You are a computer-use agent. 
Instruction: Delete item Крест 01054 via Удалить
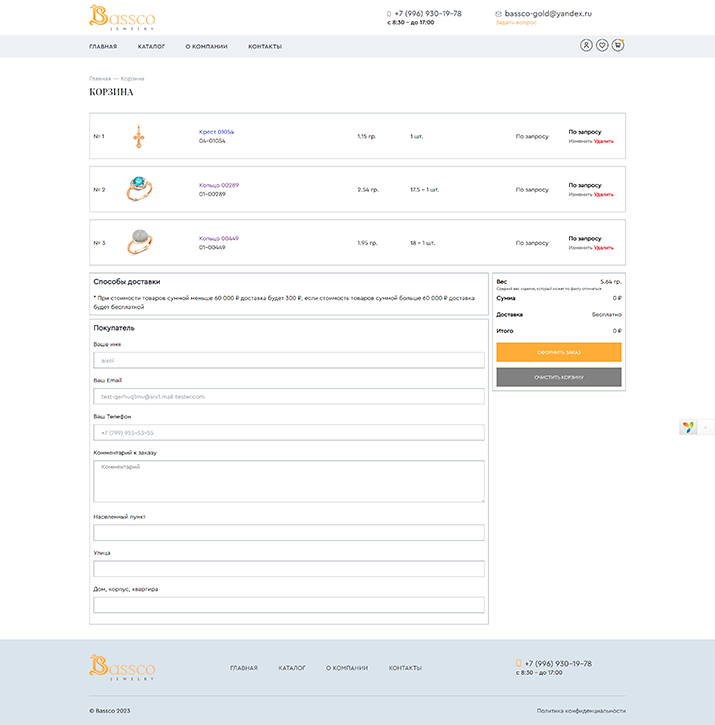point(604,141)
